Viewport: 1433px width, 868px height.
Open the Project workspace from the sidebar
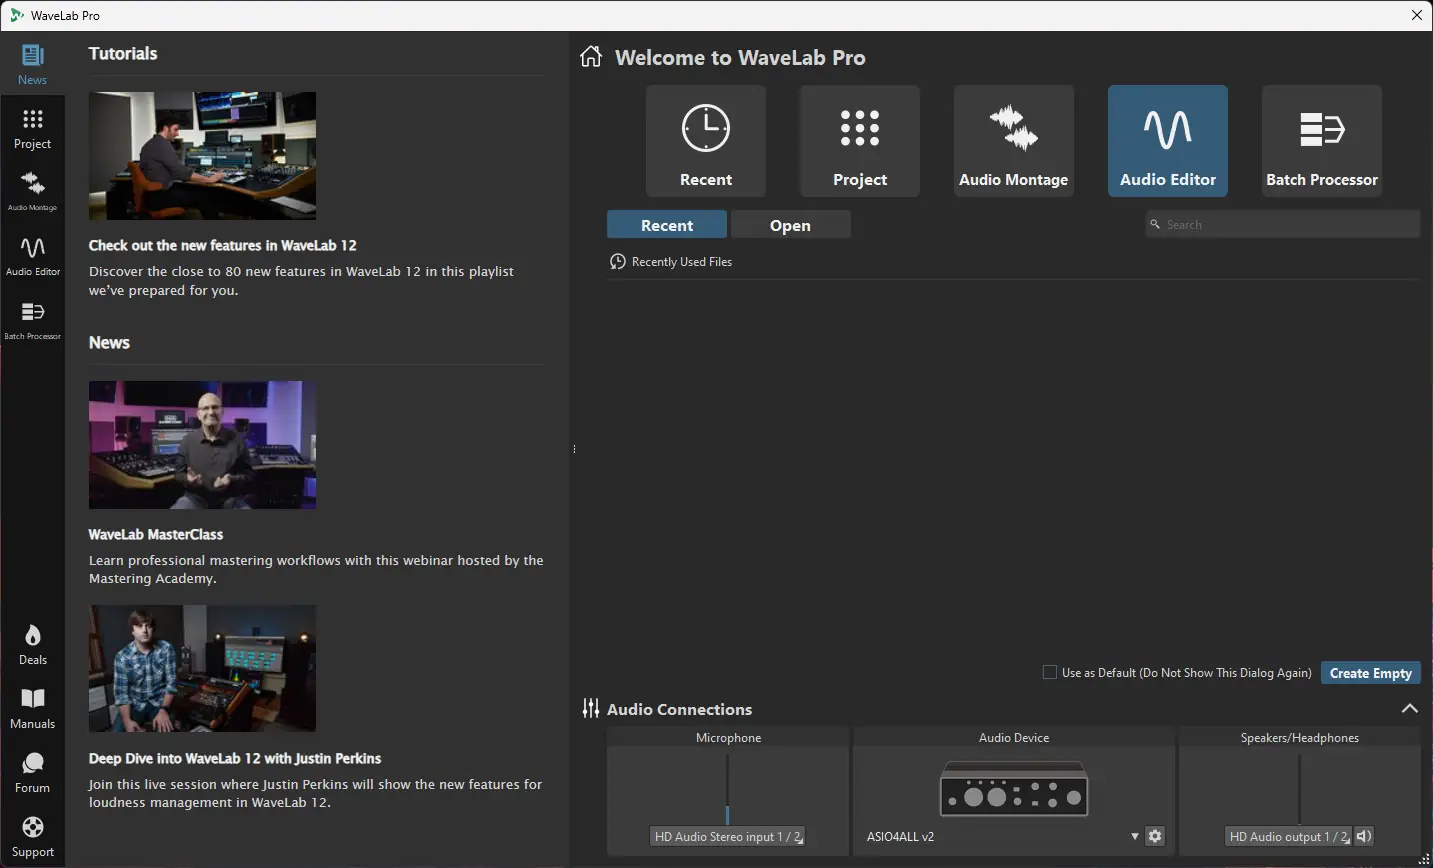[32, 129]
